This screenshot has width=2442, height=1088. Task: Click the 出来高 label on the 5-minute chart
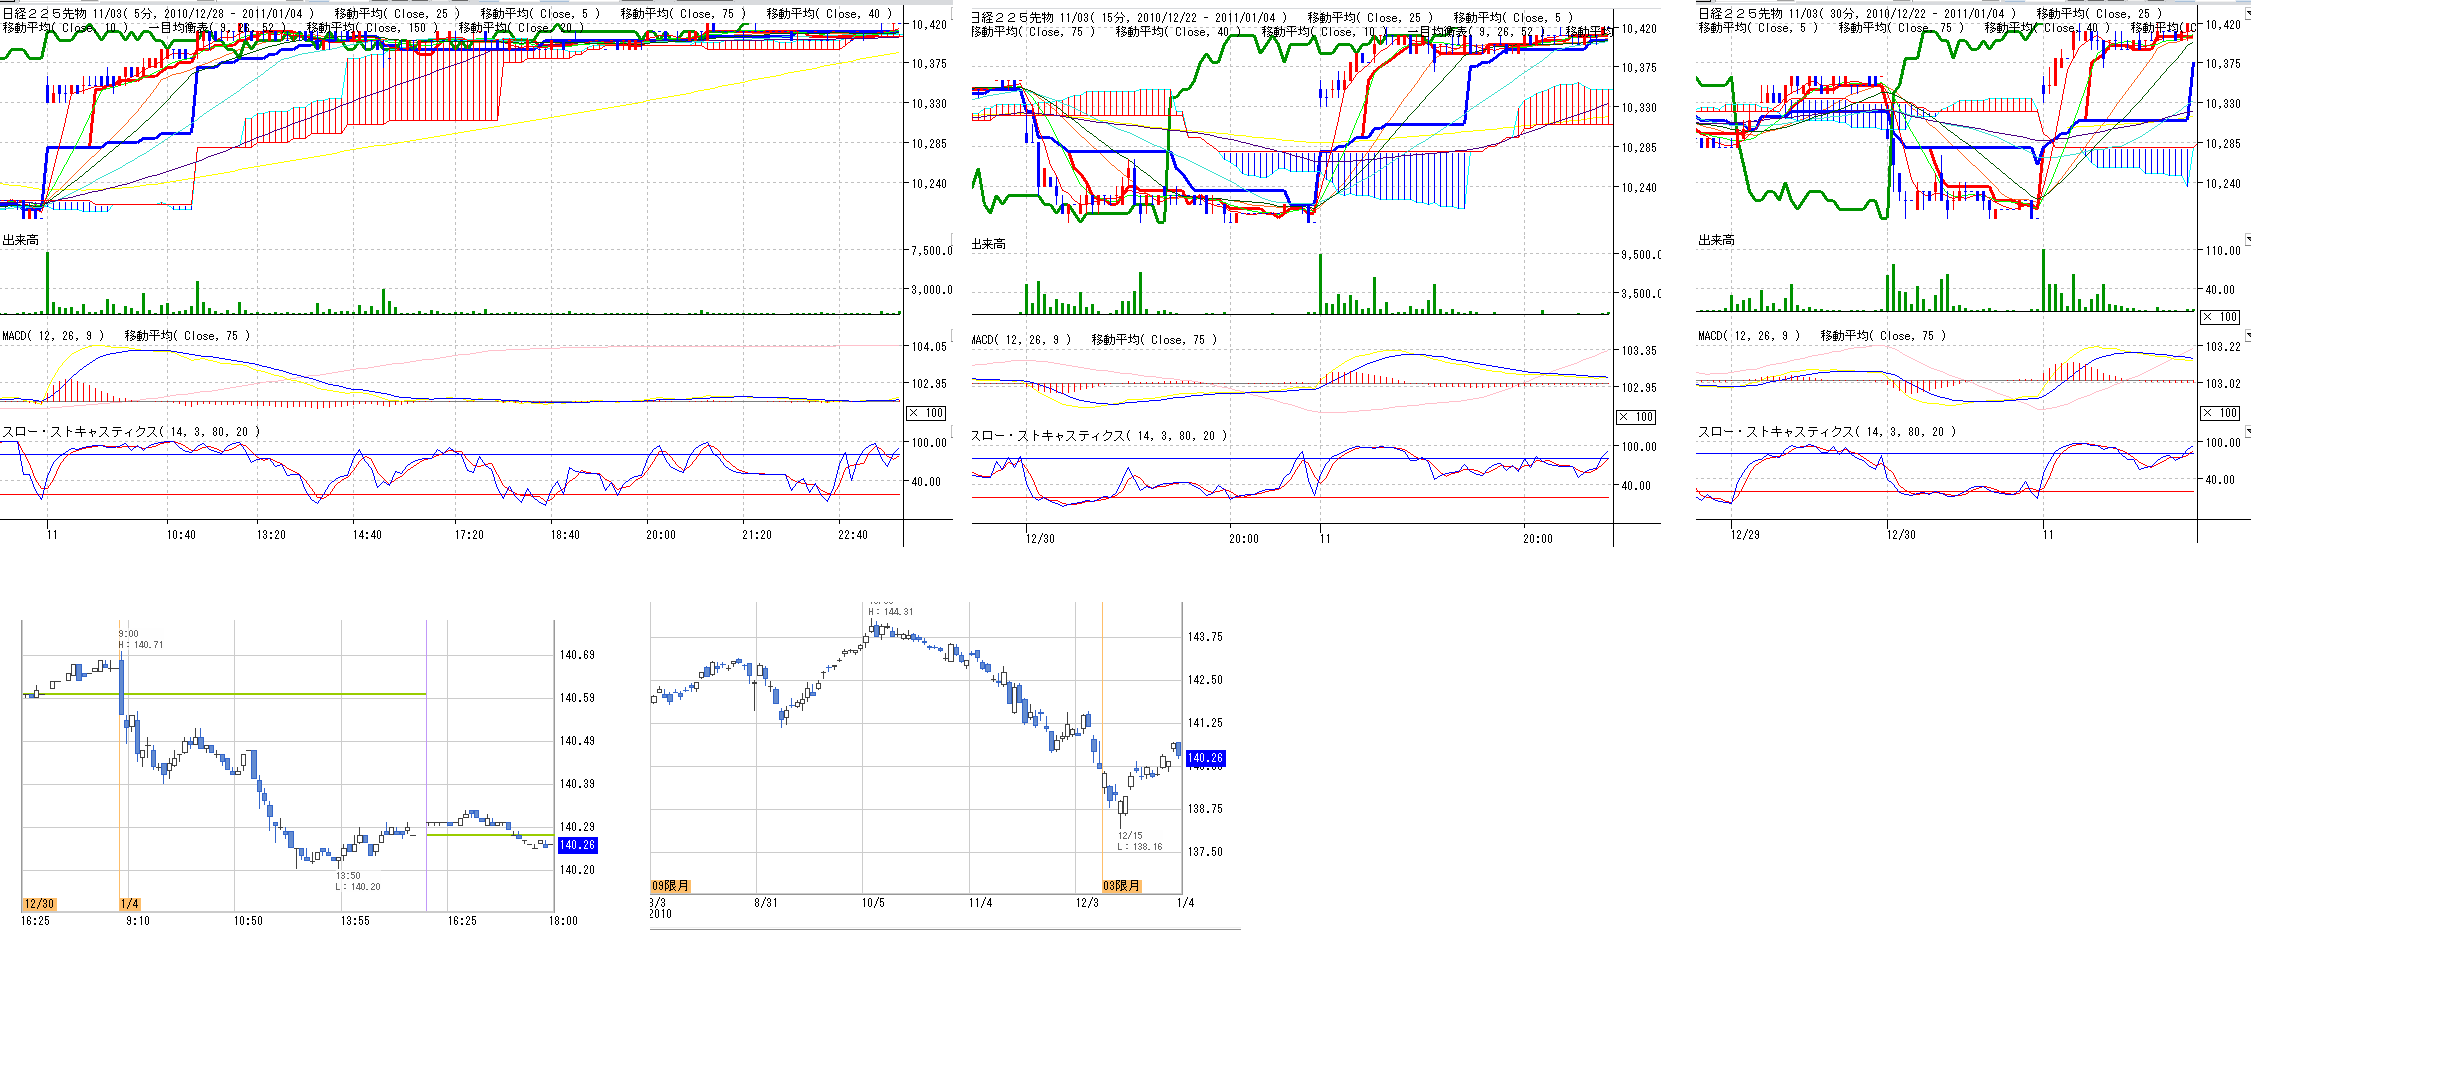click(x=21, y=240)
